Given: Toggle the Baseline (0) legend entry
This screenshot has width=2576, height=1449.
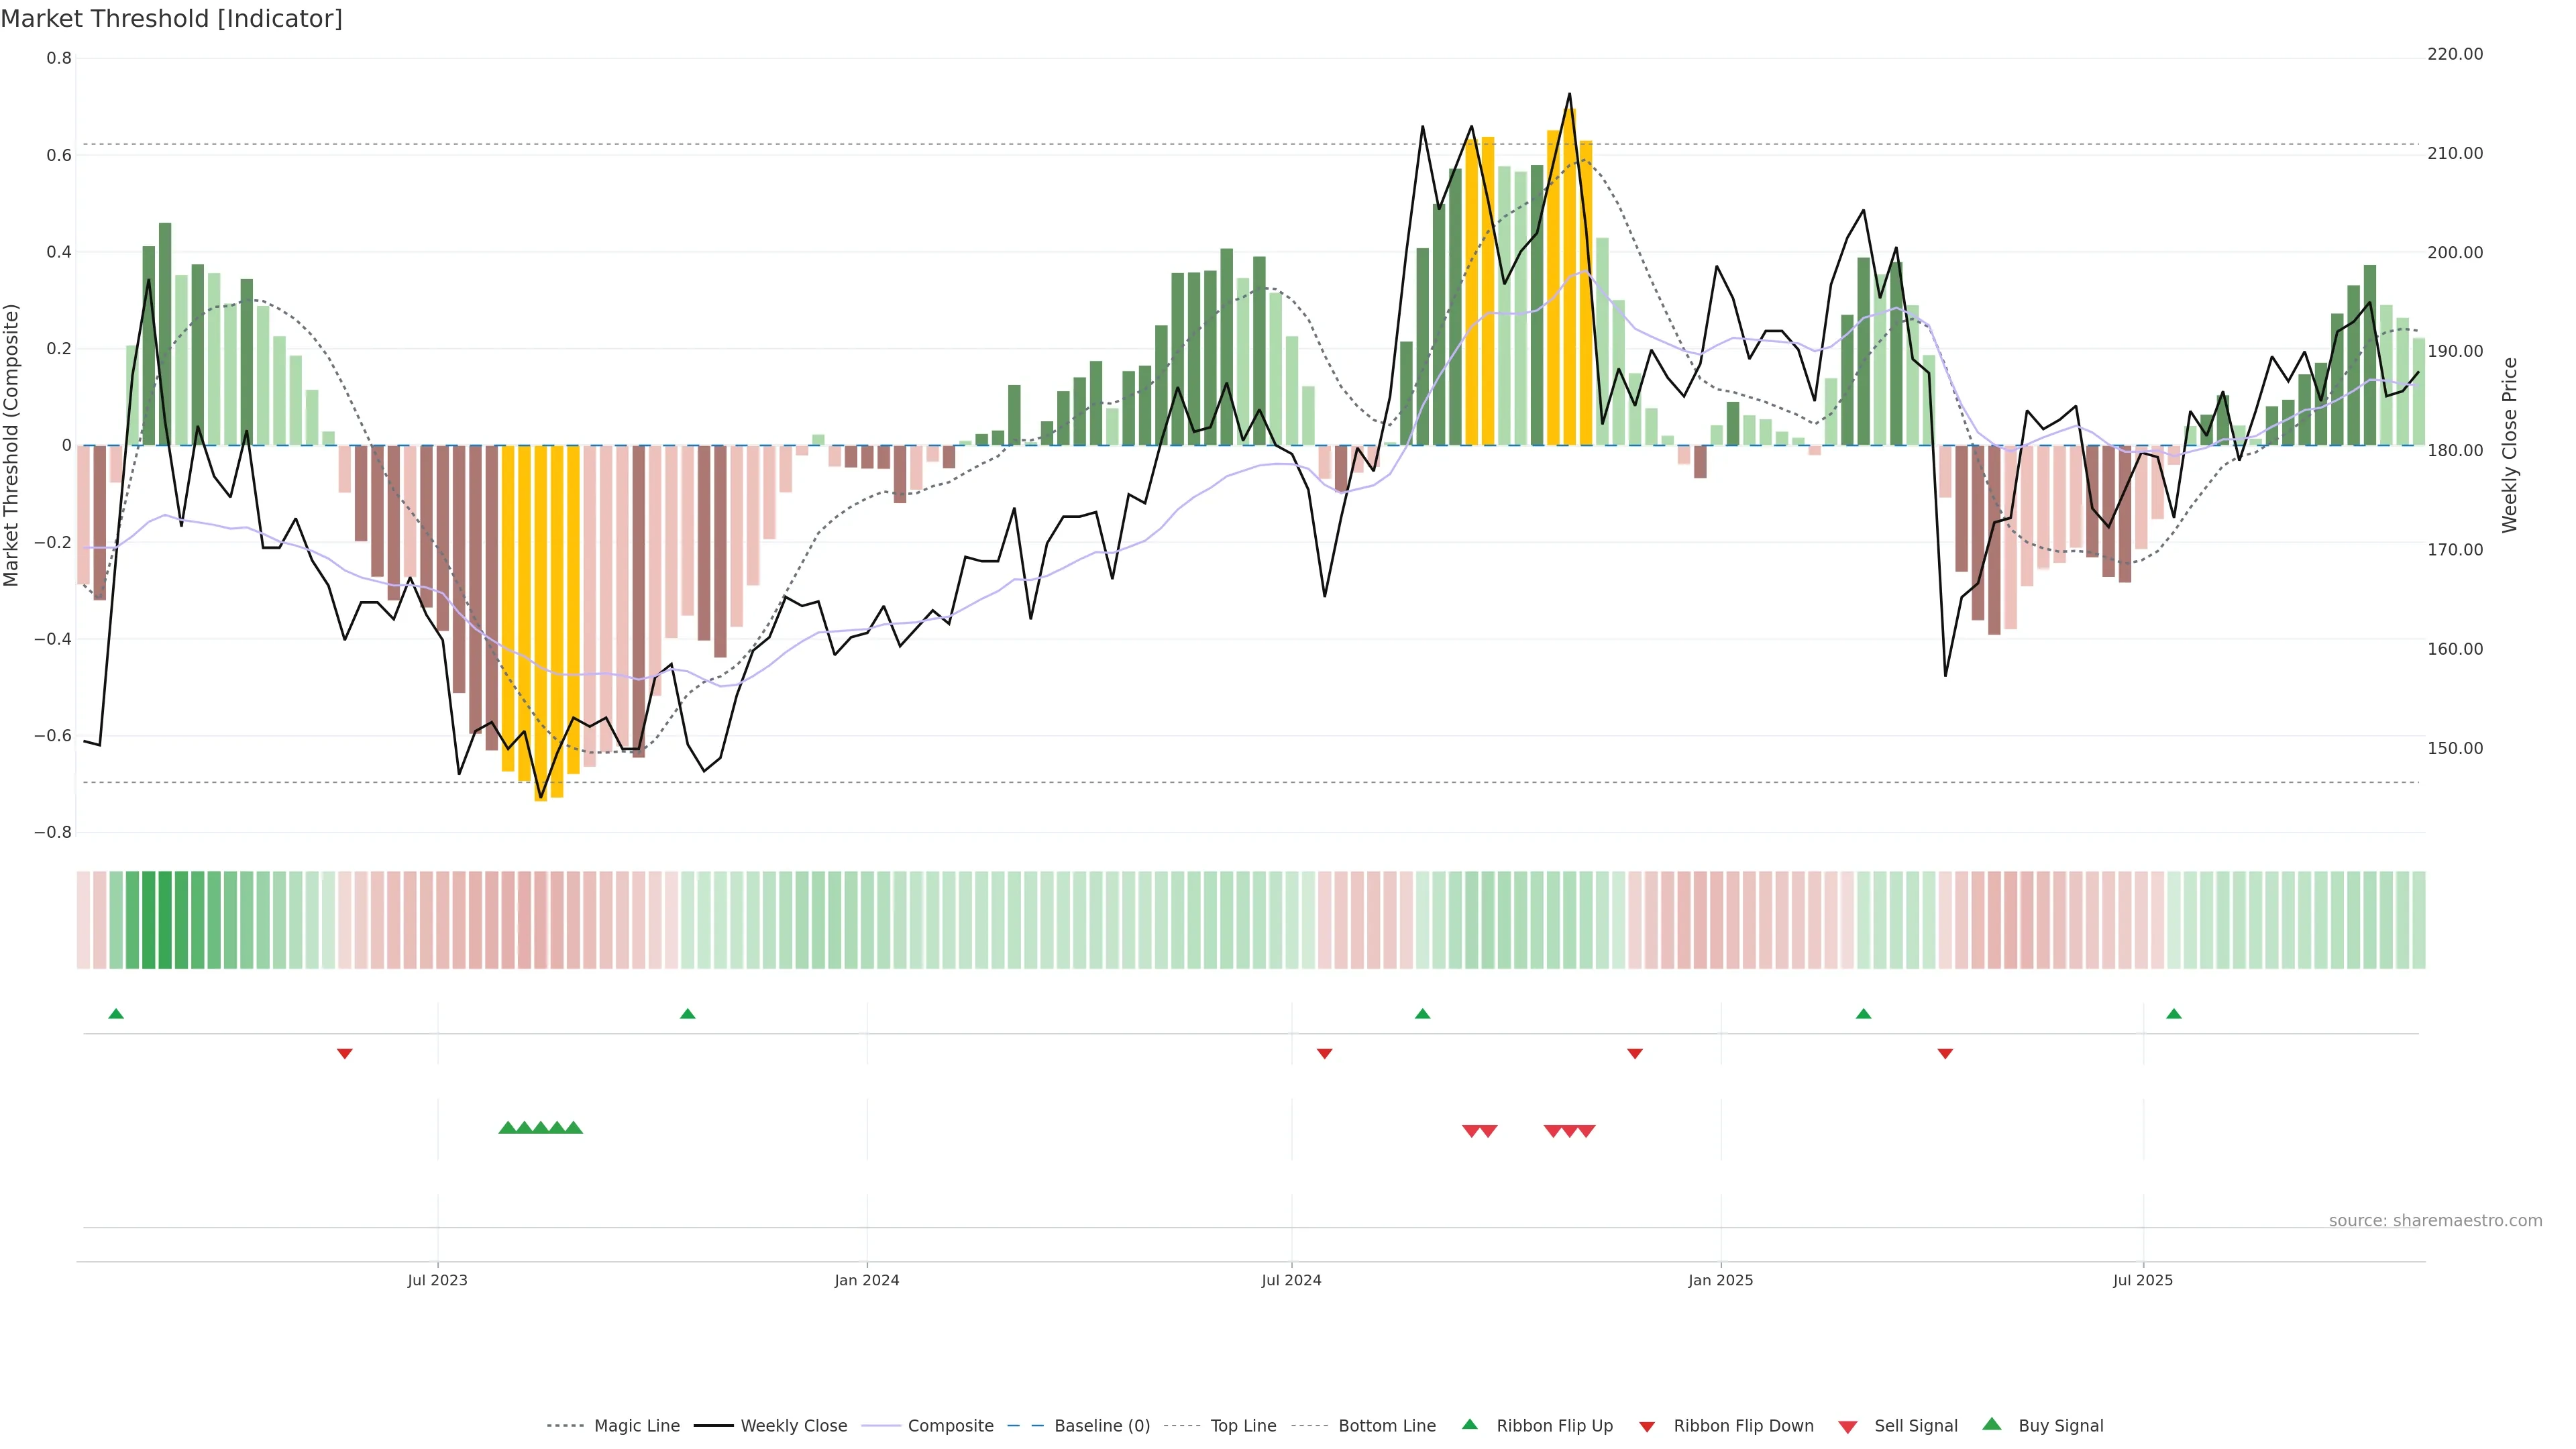Looking at the screenshot, I should (x=1101, y=1426).
